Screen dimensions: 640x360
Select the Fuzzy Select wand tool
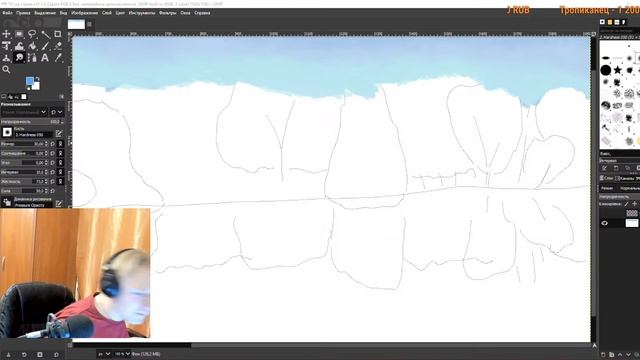tap(45, 34)
